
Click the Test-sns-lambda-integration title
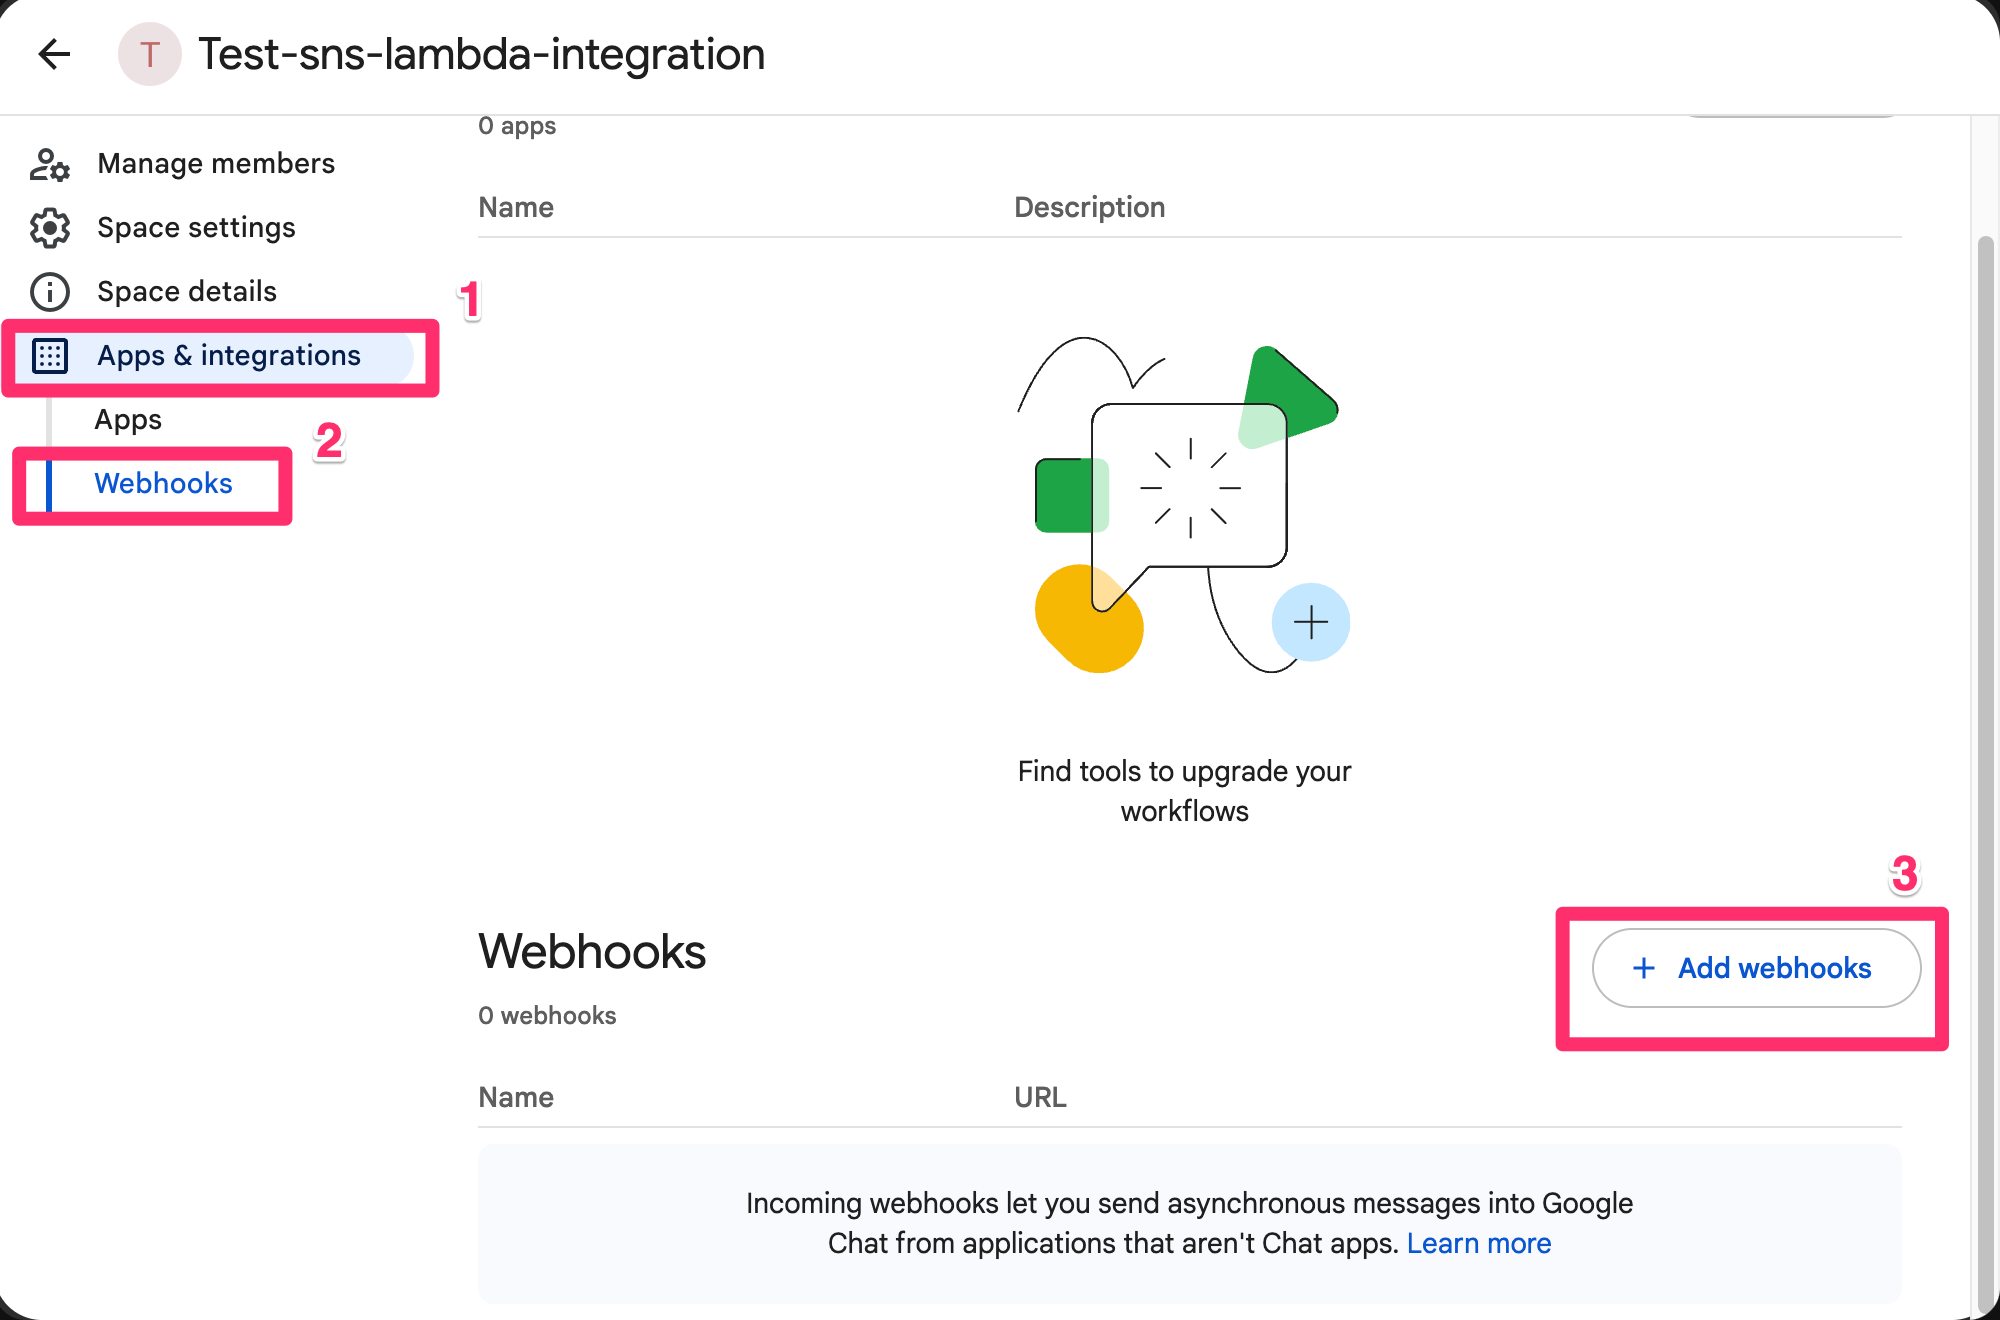tap(481, 54)
